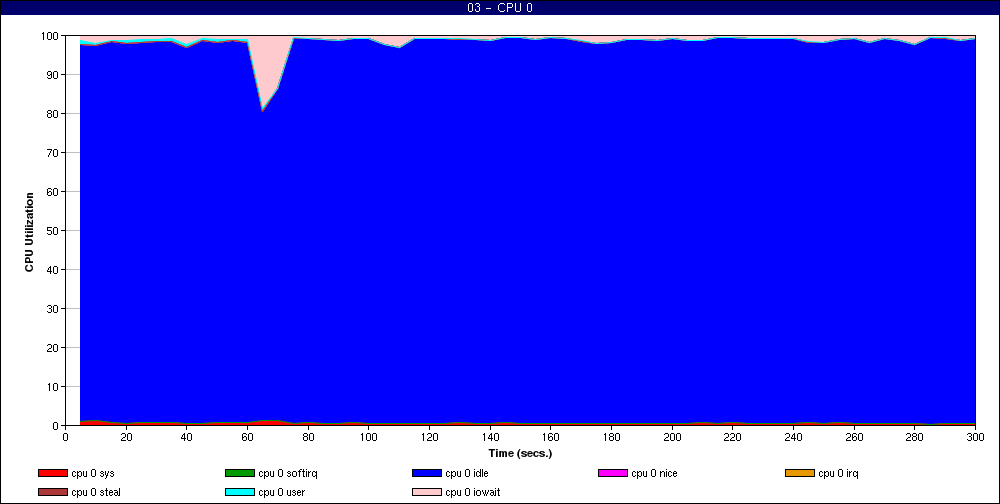Viewport: 1000px width, 504px height.
Task: Click the pink cpu 0 iowait legend swatch
Action: point(427,493)
